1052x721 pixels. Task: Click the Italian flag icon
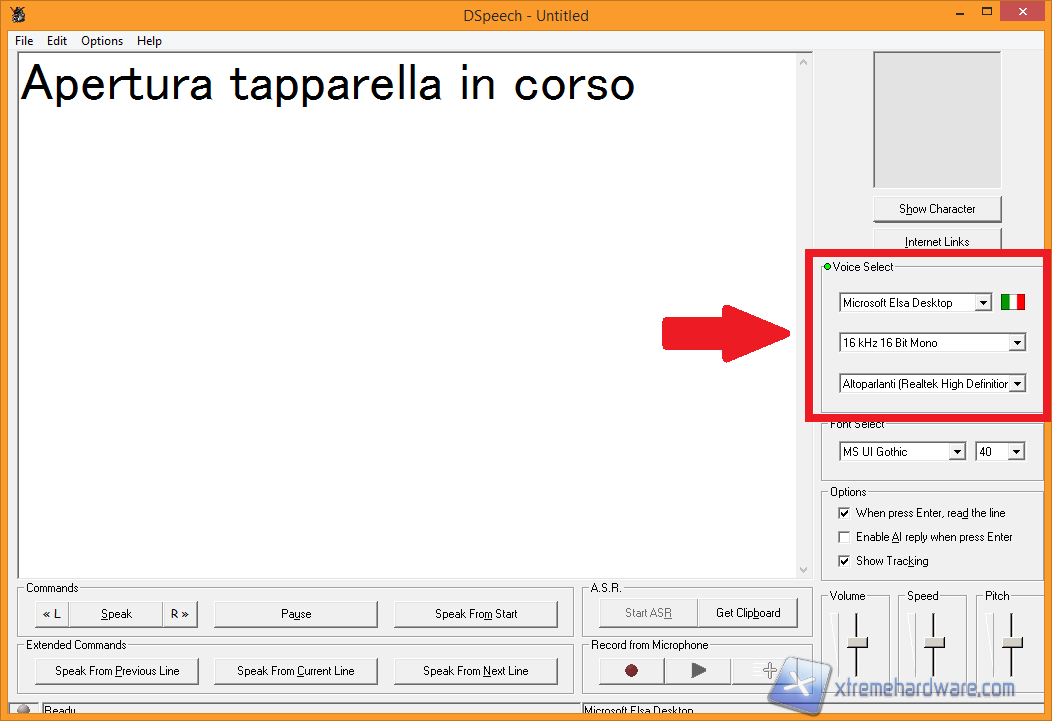pos(1013,302)
